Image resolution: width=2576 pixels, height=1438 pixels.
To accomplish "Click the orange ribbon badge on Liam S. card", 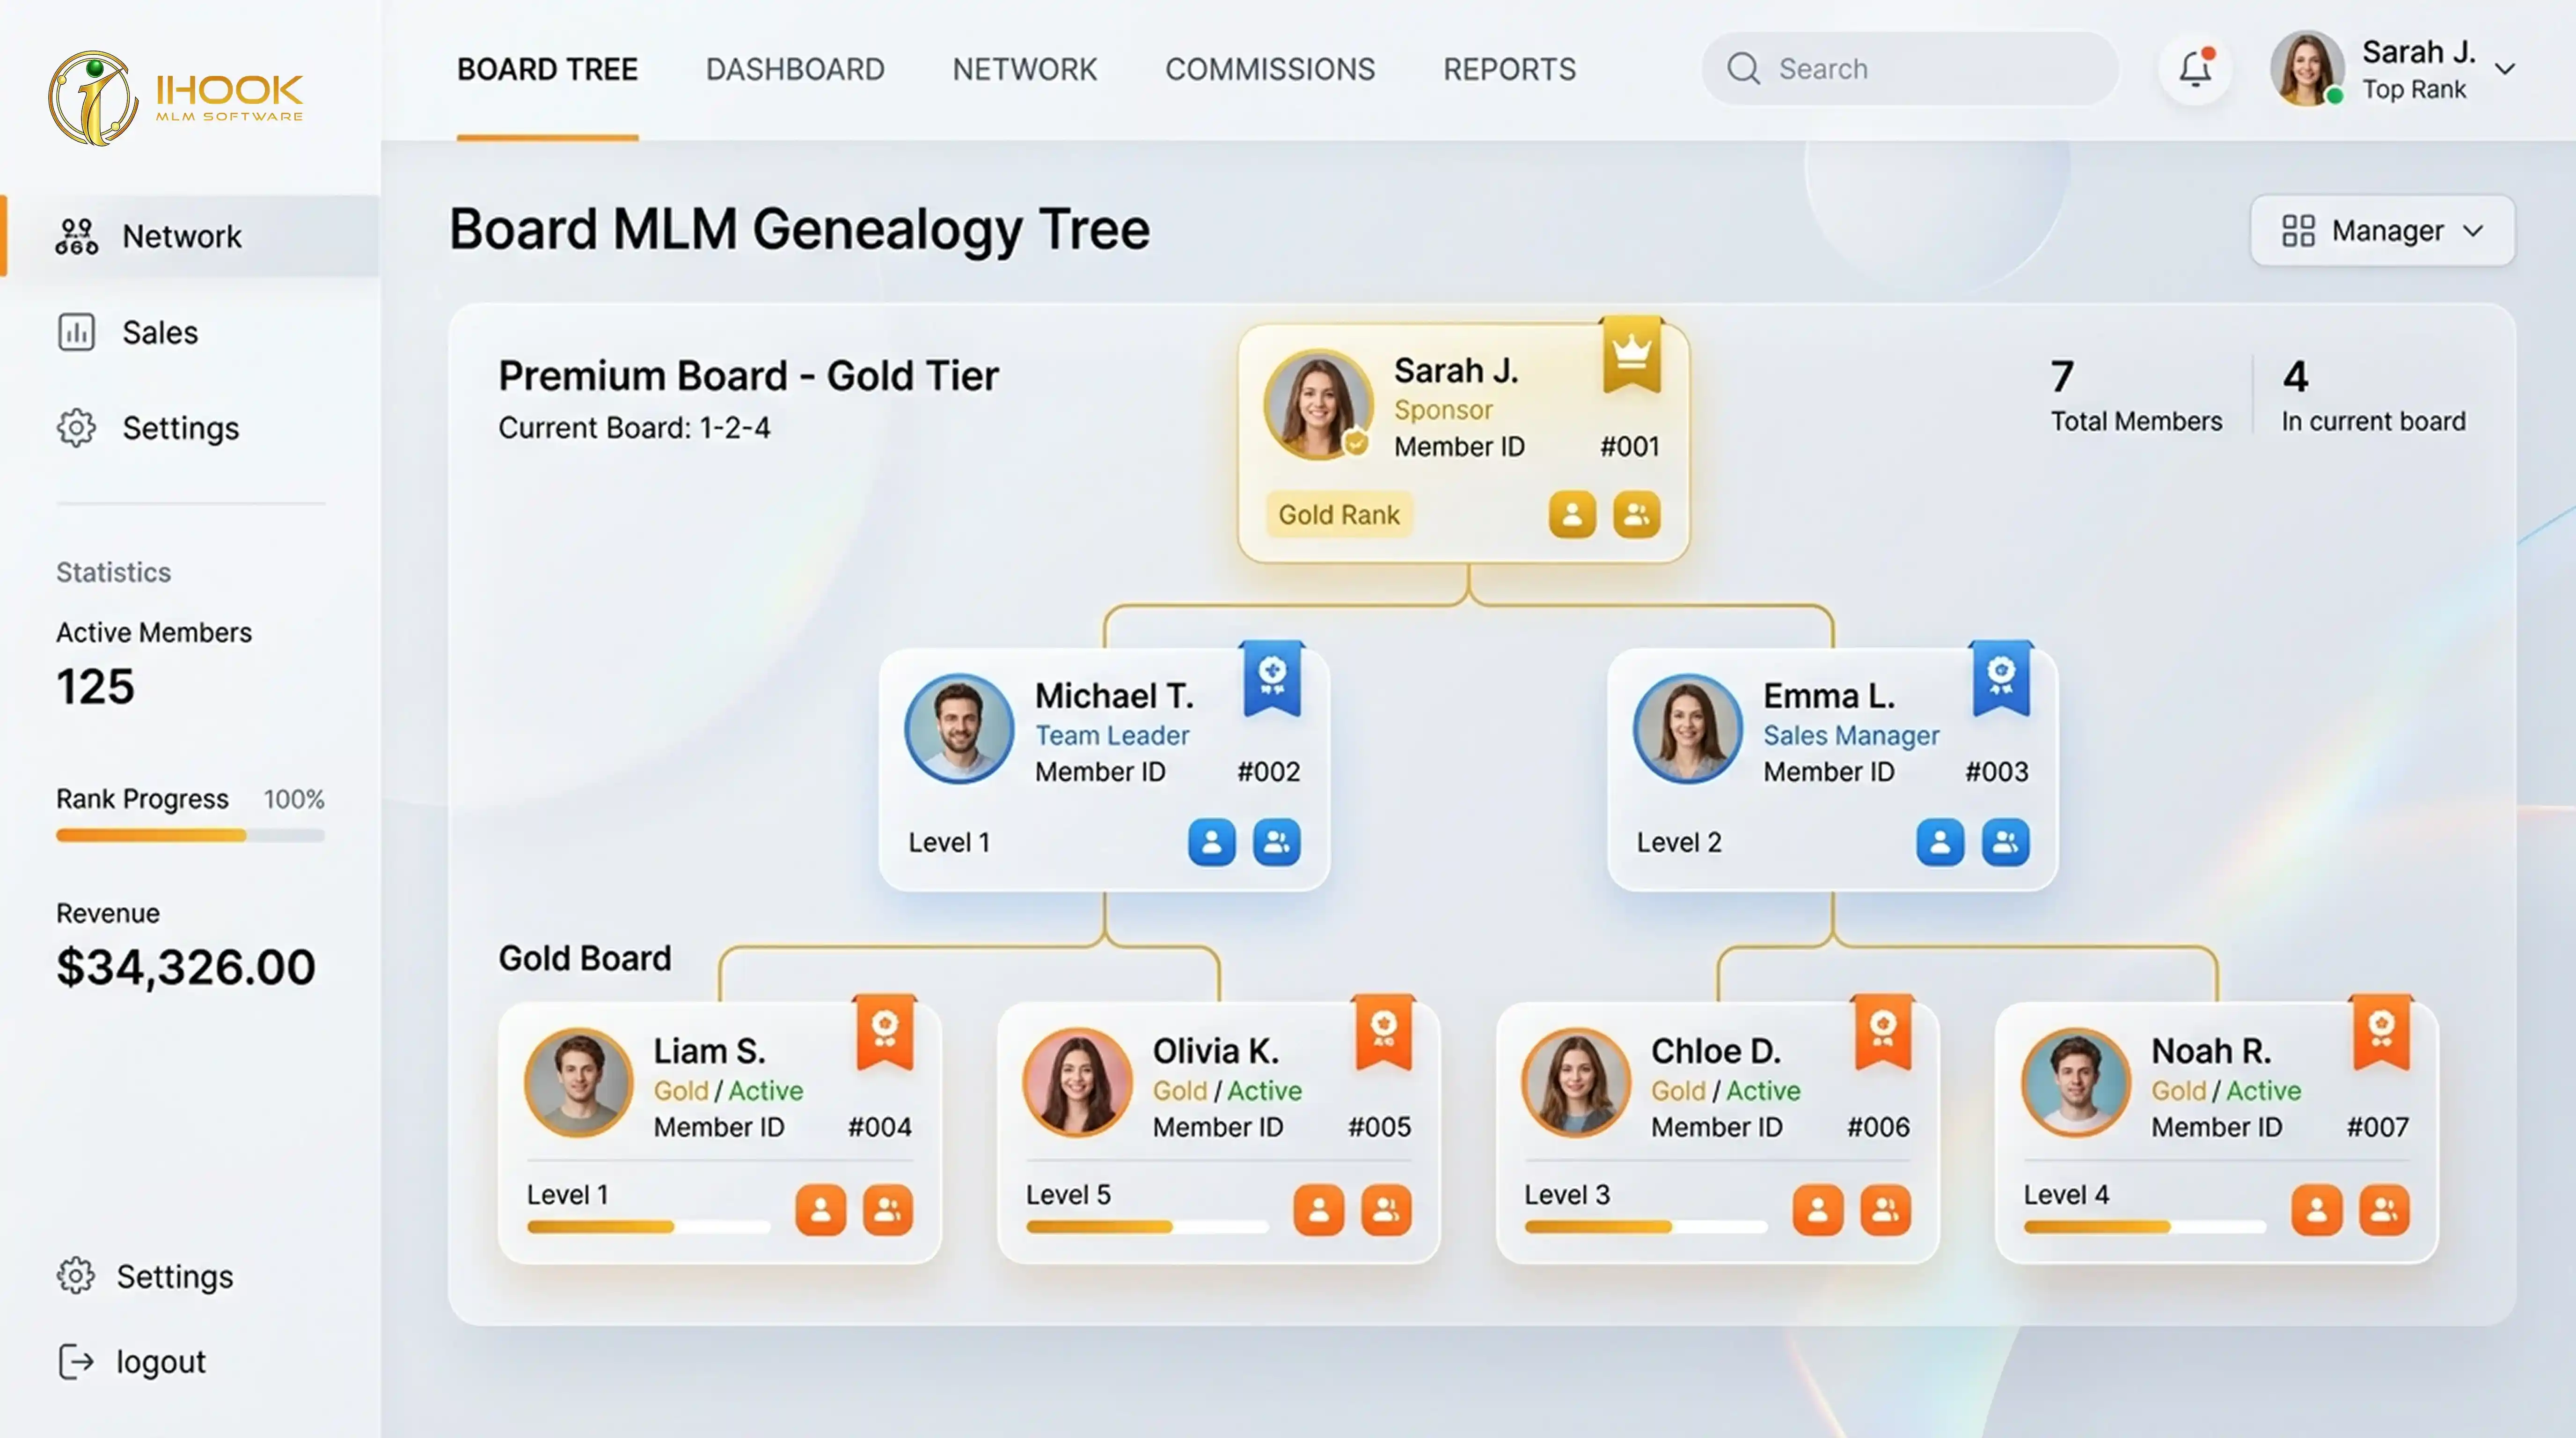I will coord(885,1033).
